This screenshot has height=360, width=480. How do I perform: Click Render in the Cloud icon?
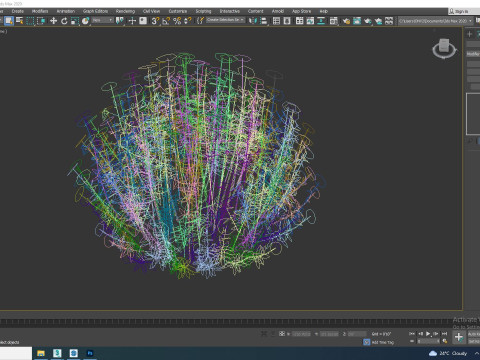pos(378,21)
